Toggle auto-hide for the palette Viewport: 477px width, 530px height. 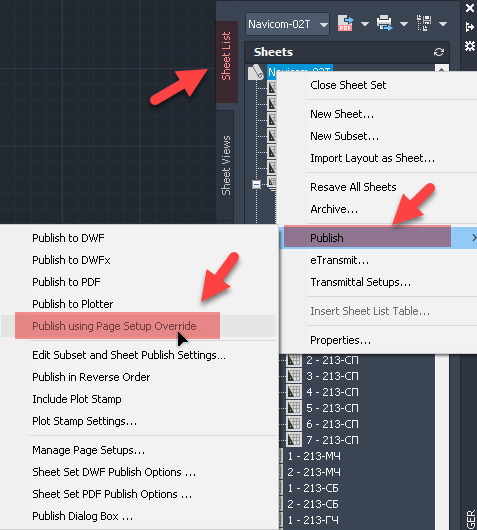pyautogui.click(x=470, y=27)
